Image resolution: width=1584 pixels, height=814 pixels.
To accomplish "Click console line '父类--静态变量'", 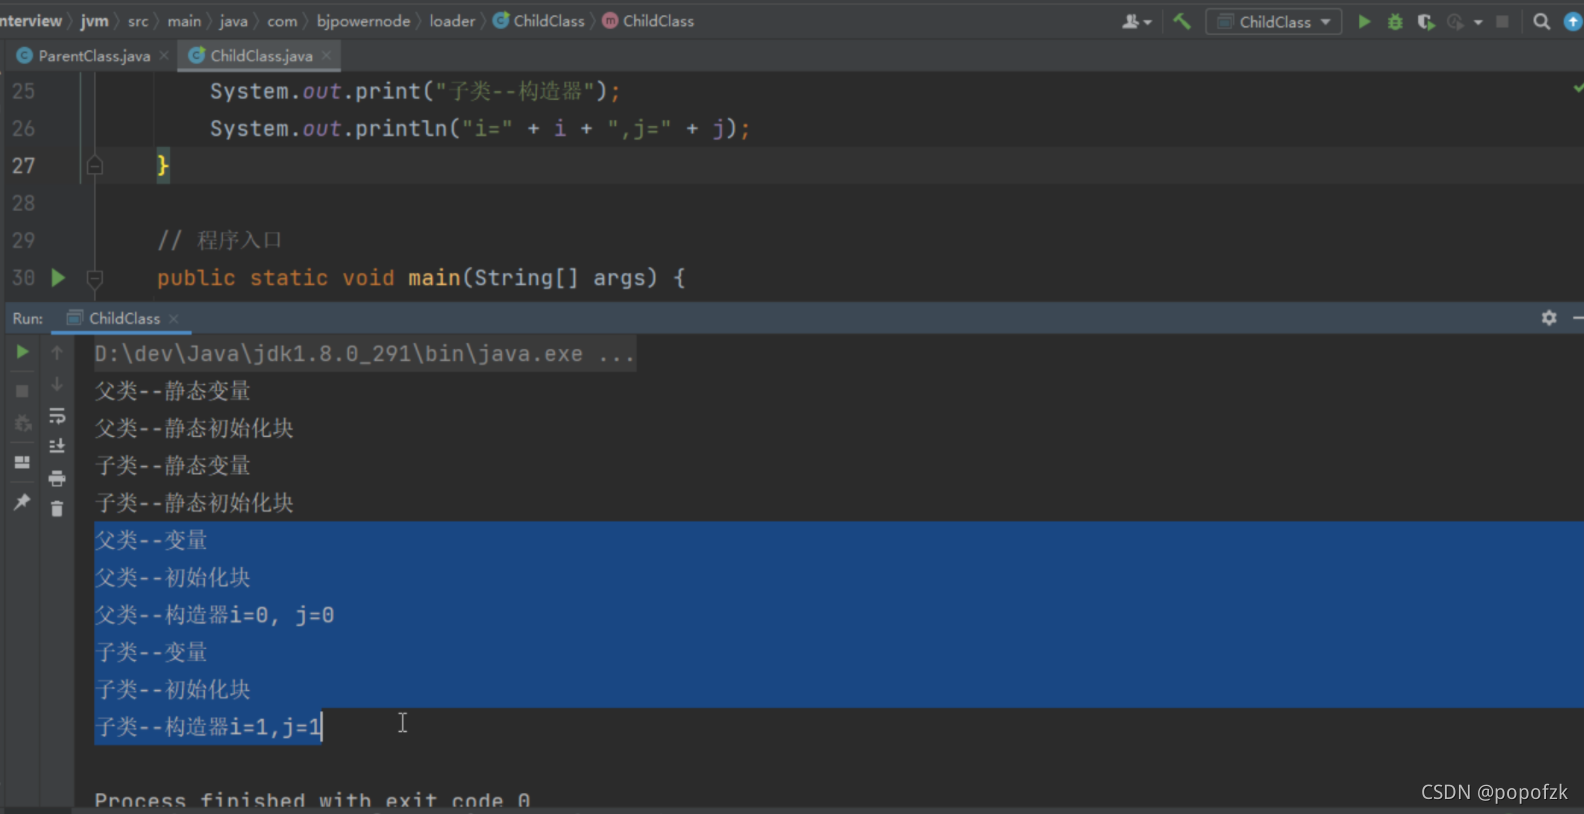I will tap(172, 391).
